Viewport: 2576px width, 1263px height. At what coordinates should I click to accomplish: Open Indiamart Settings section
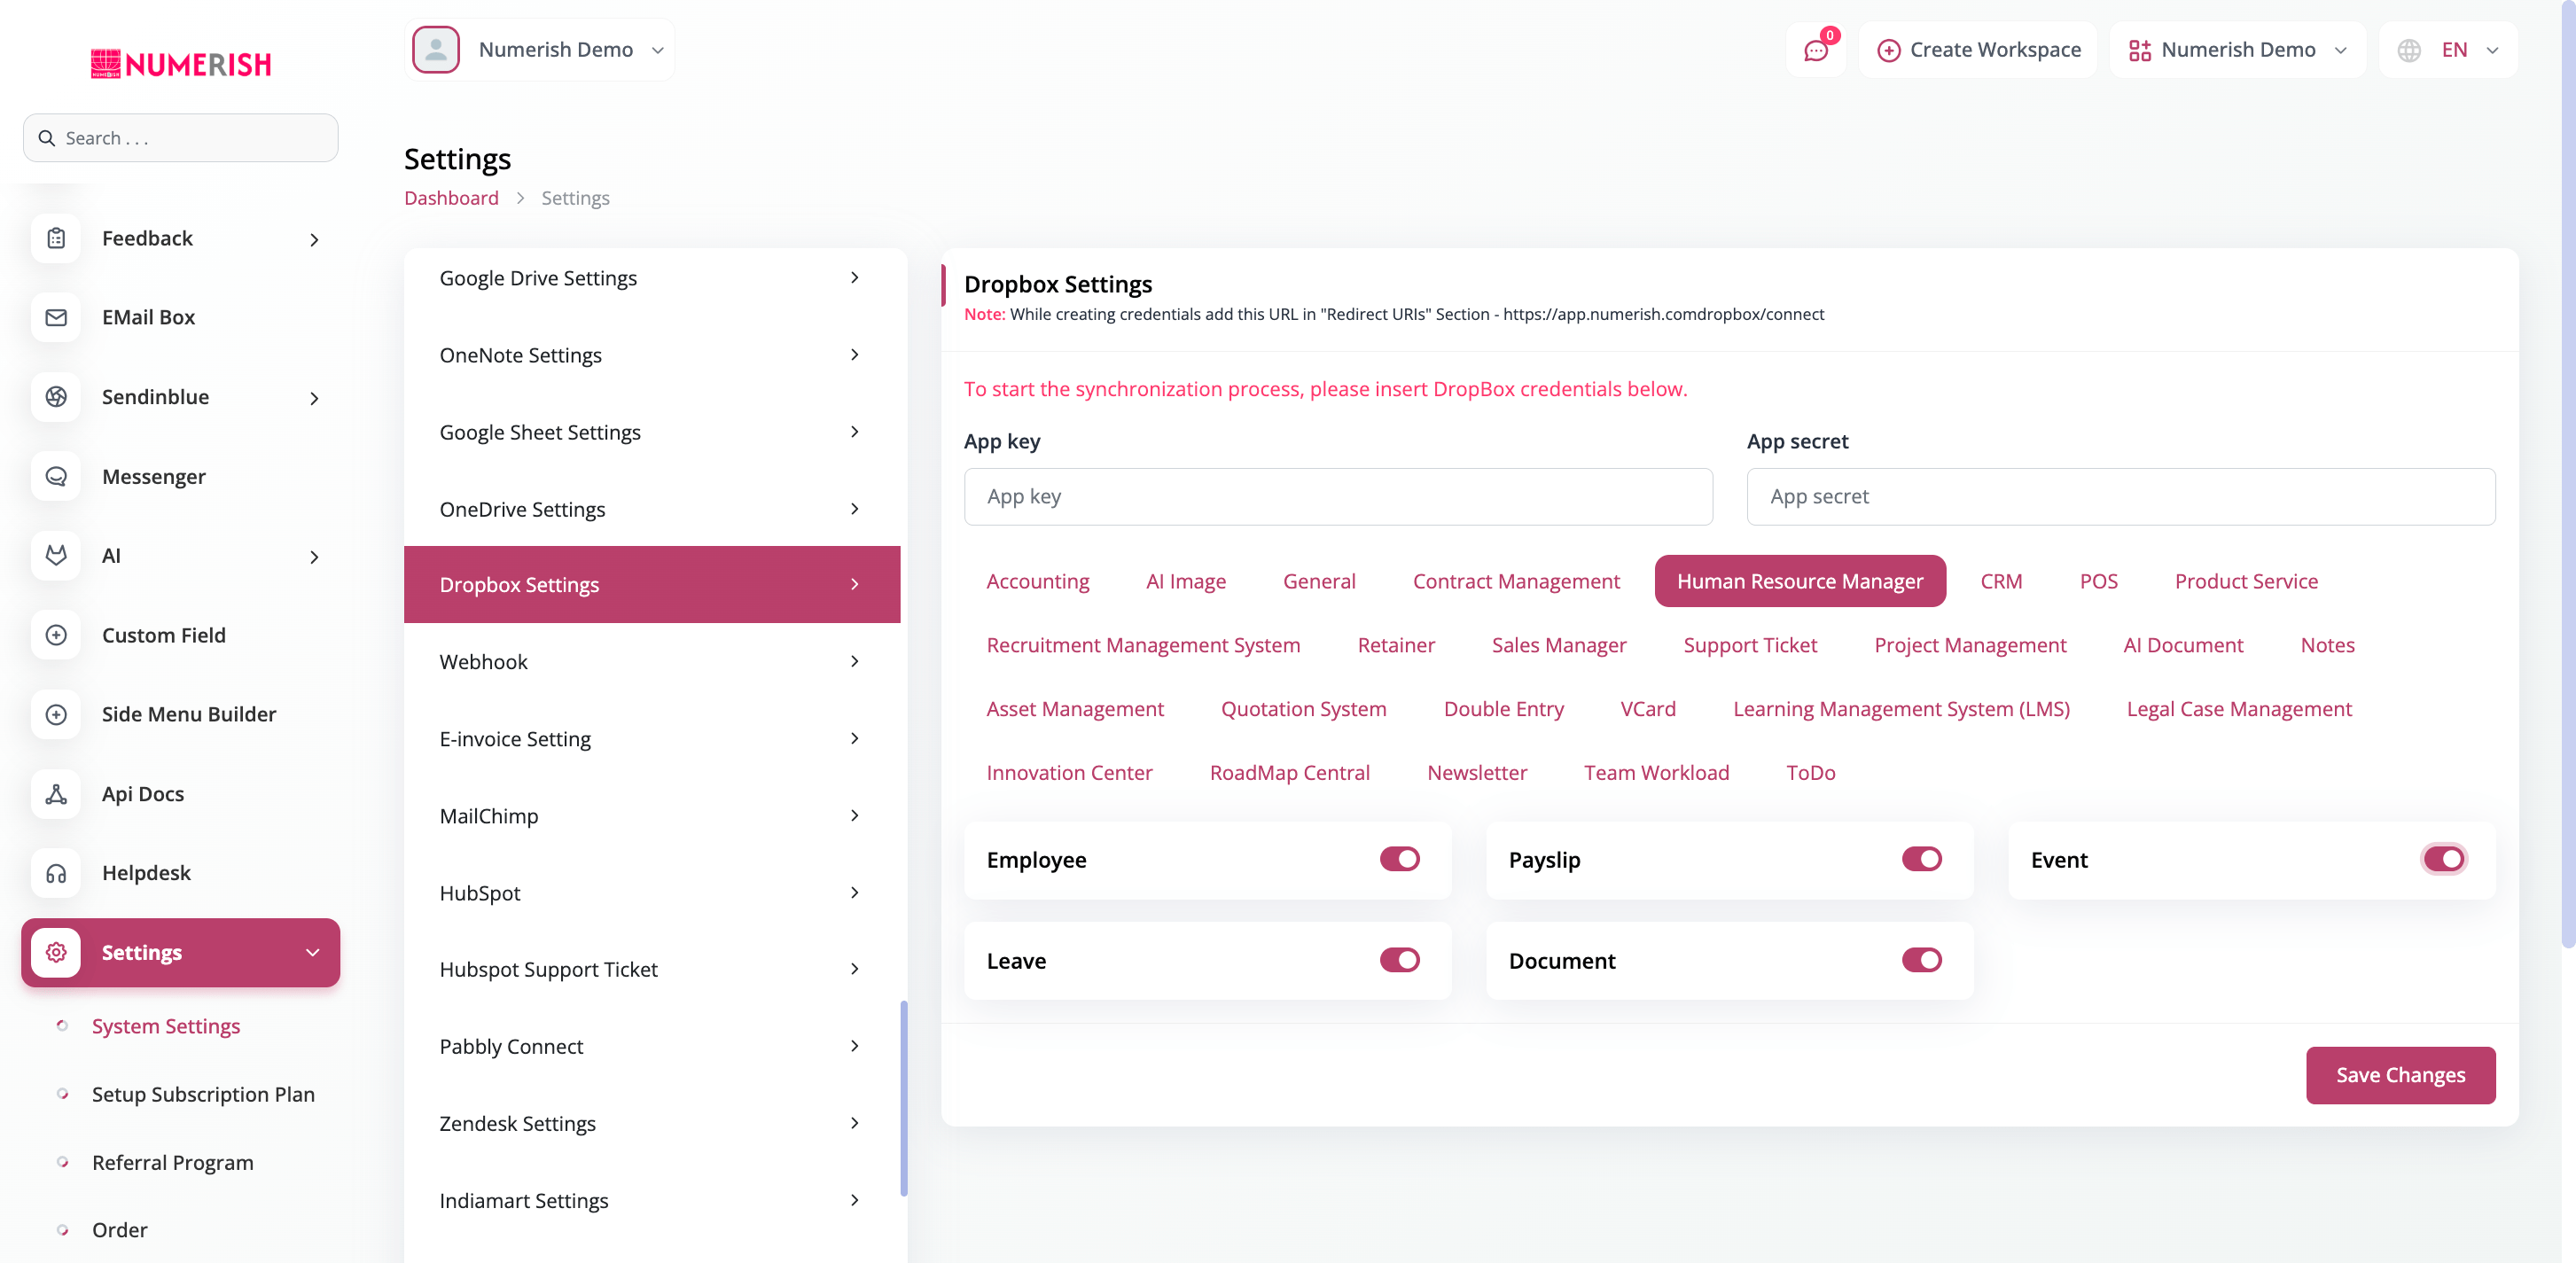[652, 1200]
